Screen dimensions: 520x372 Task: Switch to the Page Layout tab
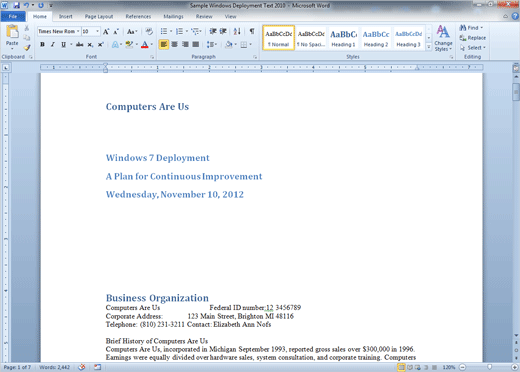(x=99, y=16)
